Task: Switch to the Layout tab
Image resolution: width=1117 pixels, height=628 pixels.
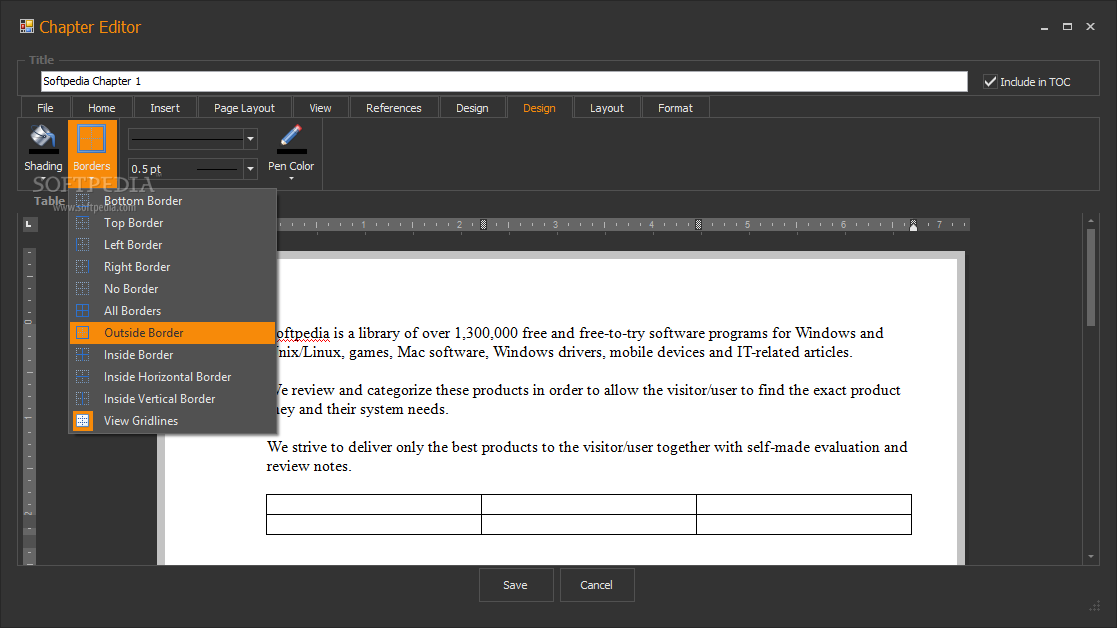Action: (x=607, y=108)
